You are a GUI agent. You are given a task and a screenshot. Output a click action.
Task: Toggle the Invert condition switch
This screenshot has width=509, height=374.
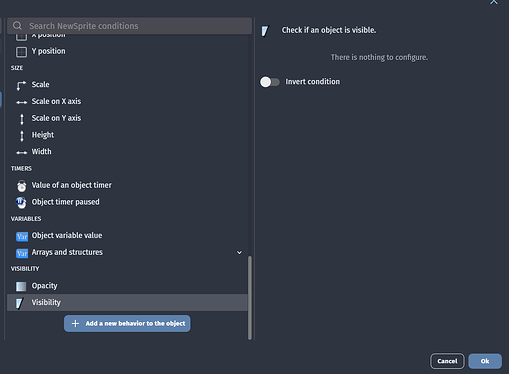pos(270,82)
